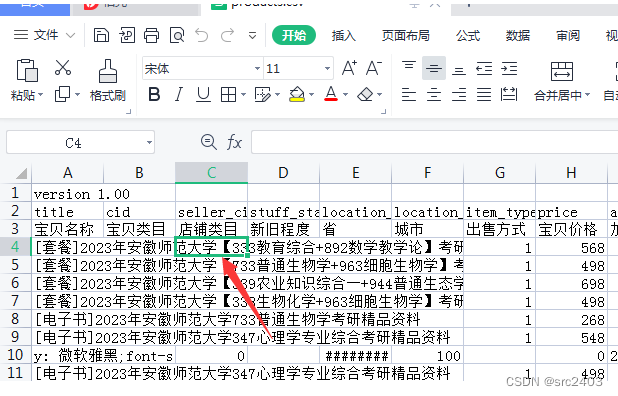Screen dimensions: 618x396
Task: Open the Insert tab (插入)
Action: tap(344, 35)
